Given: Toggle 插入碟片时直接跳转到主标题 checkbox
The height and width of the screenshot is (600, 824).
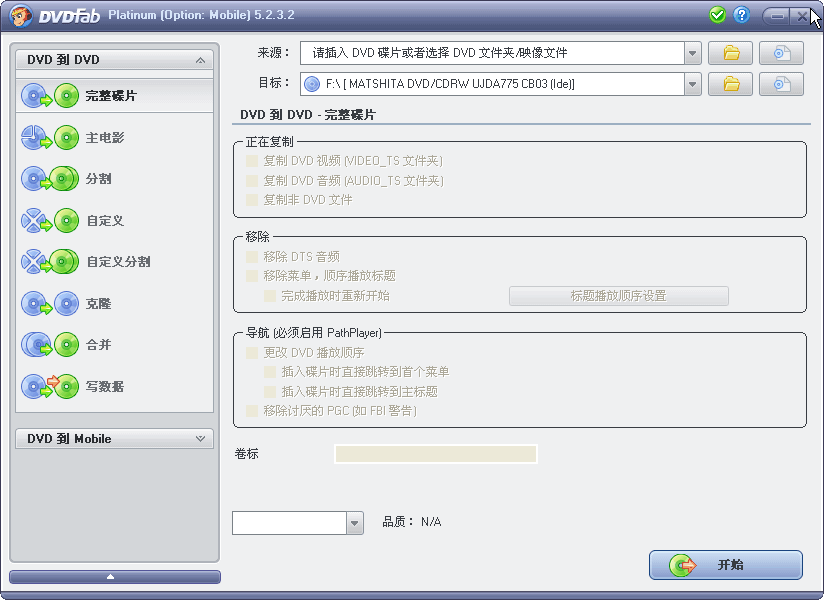Looking at the screenshot, I should pyautogui.click(x=270, y=391).
